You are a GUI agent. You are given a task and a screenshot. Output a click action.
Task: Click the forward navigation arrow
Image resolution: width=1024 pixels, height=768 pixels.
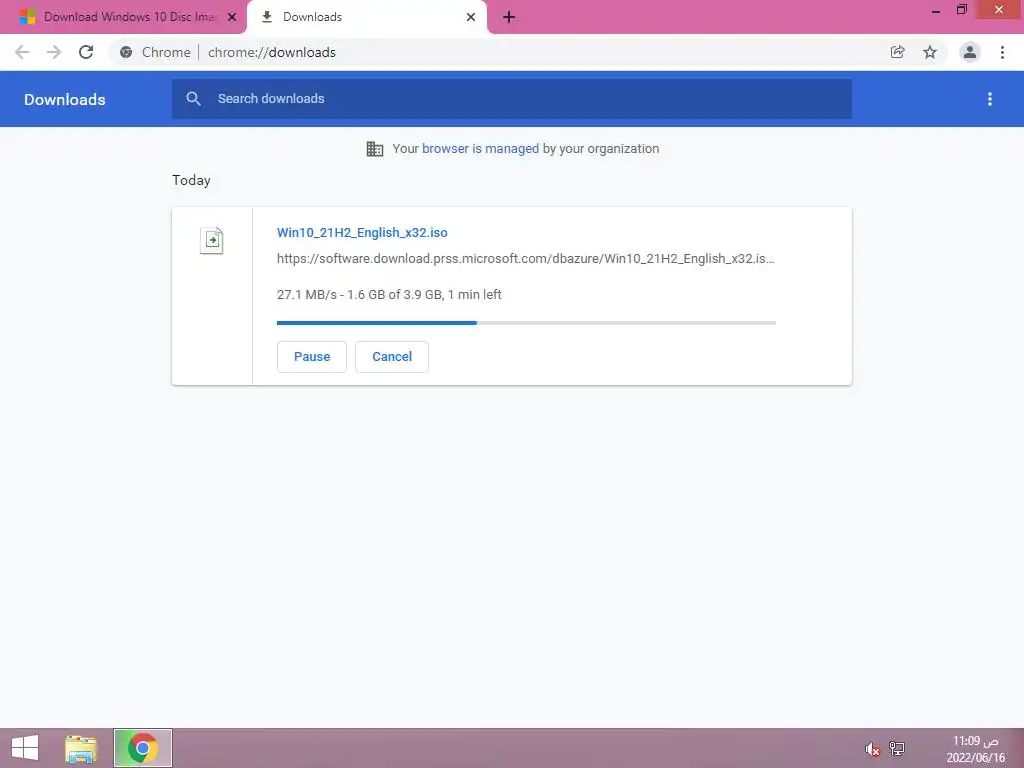[x=54, y=52]
